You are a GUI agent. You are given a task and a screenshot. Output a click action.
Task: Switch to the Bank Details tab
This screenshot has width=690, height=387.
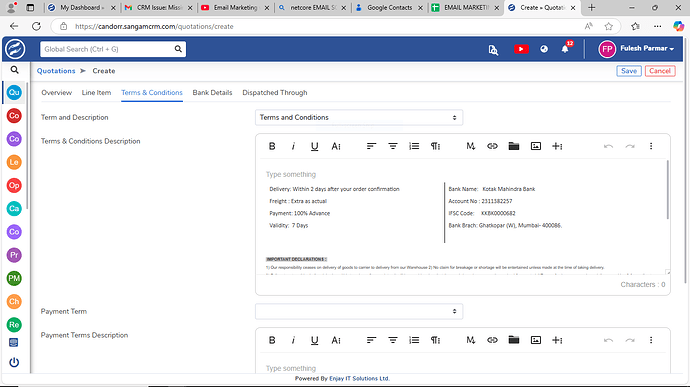(212, 92)
